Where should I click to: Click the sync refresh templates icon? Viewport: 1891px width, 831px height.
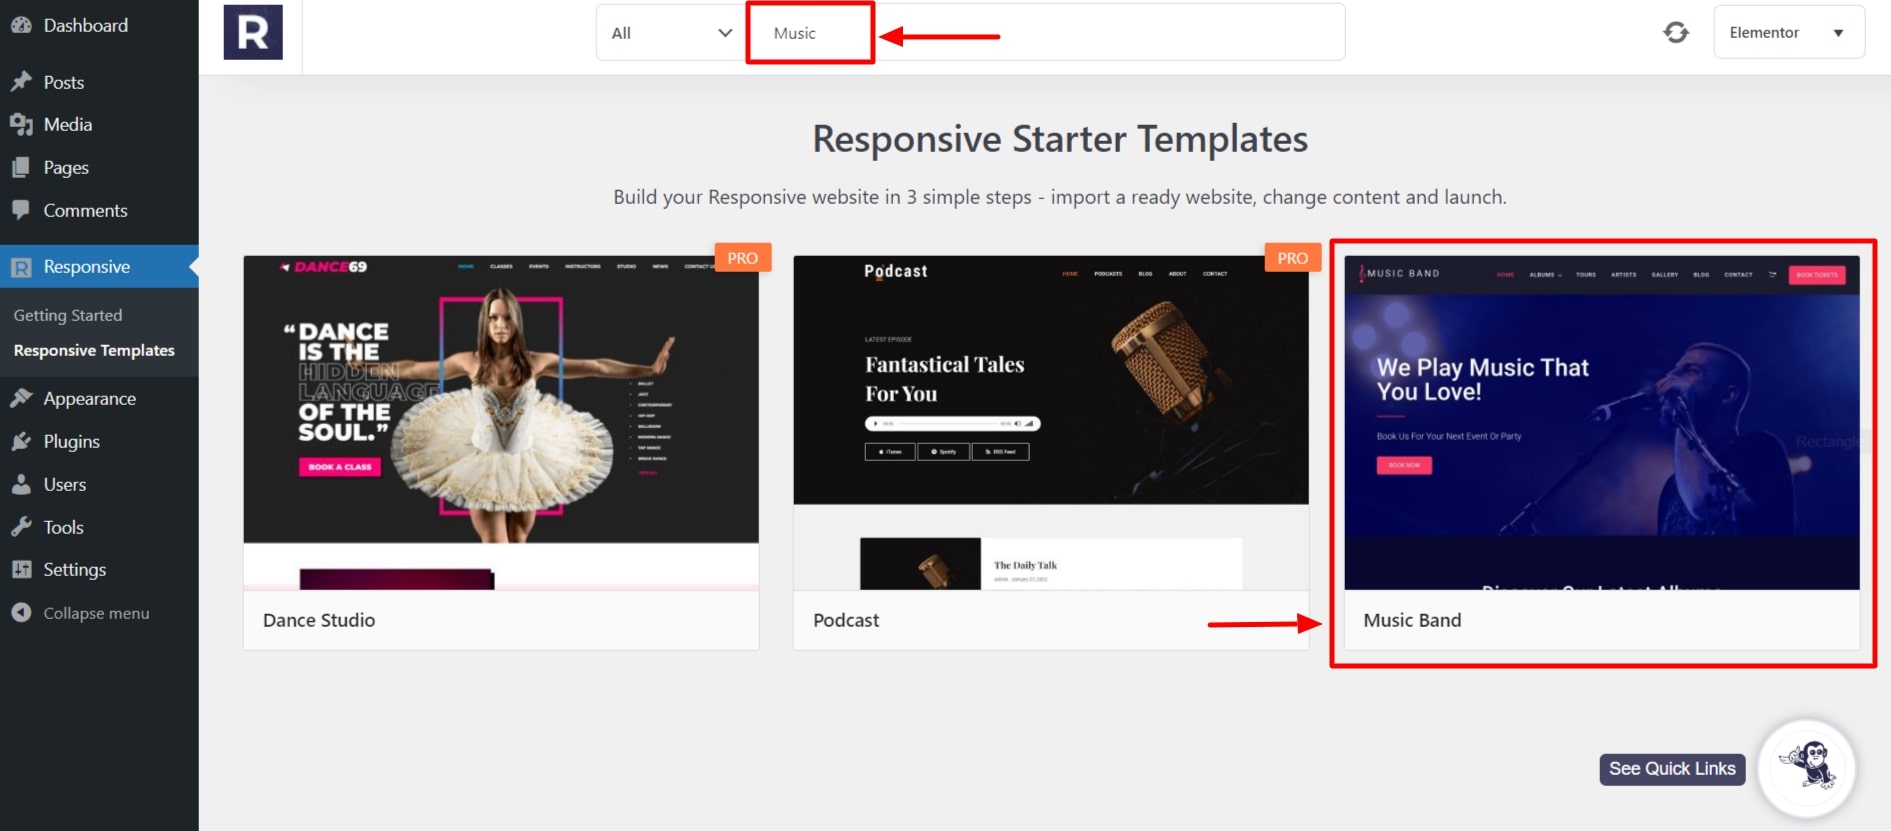tap(1676, 33)
